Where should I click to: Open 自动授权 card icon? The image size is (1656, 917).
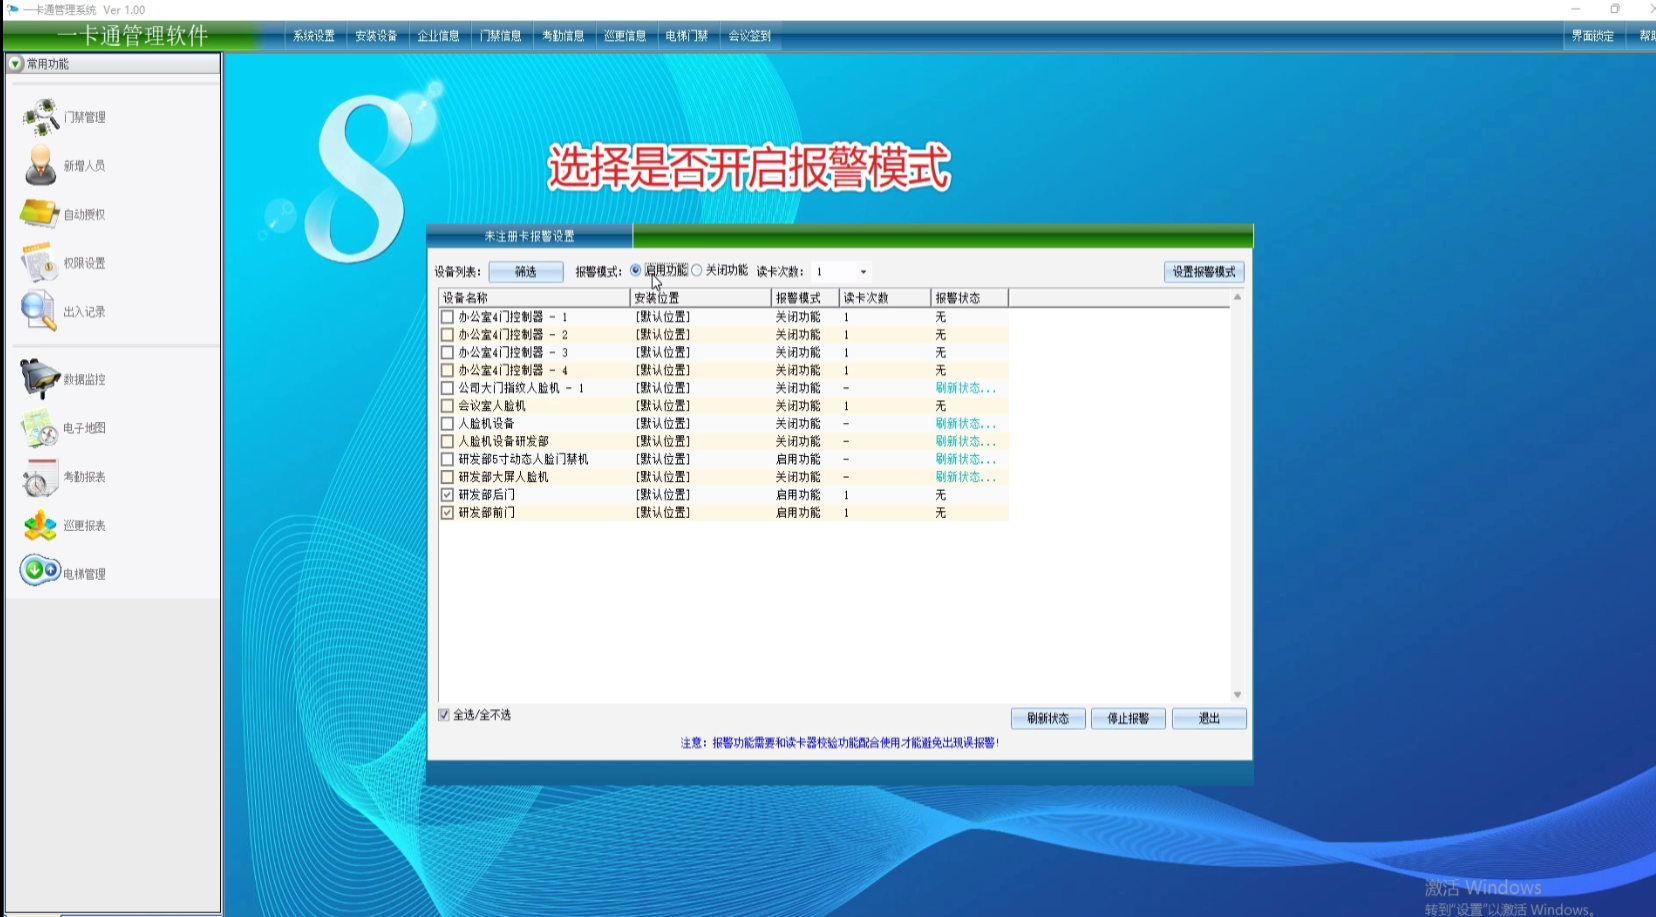click(x=40, y=214)
